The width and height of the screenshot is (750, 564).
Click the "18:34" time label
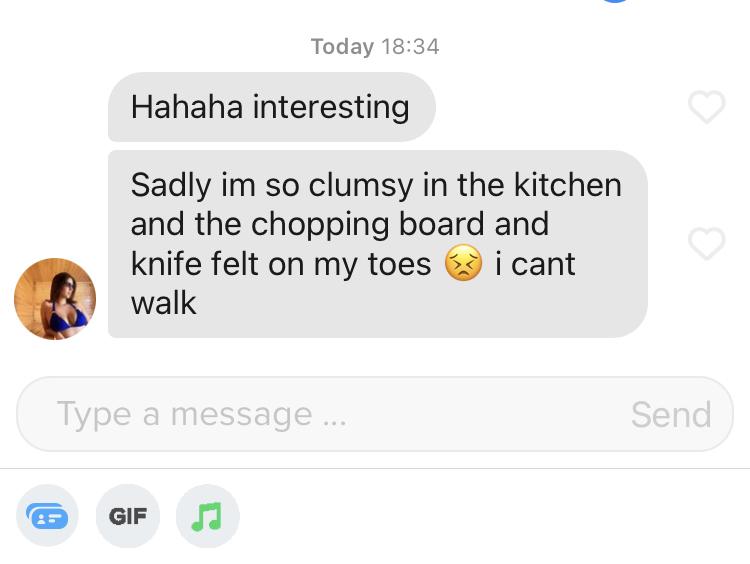pos(410,47)
